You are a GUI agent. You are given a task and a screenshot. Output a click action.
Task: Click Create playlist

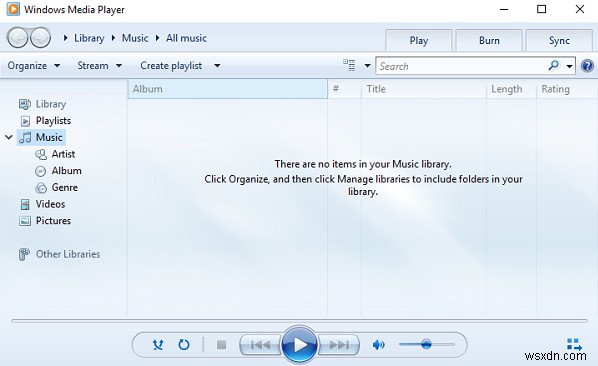tap(171, 66)
